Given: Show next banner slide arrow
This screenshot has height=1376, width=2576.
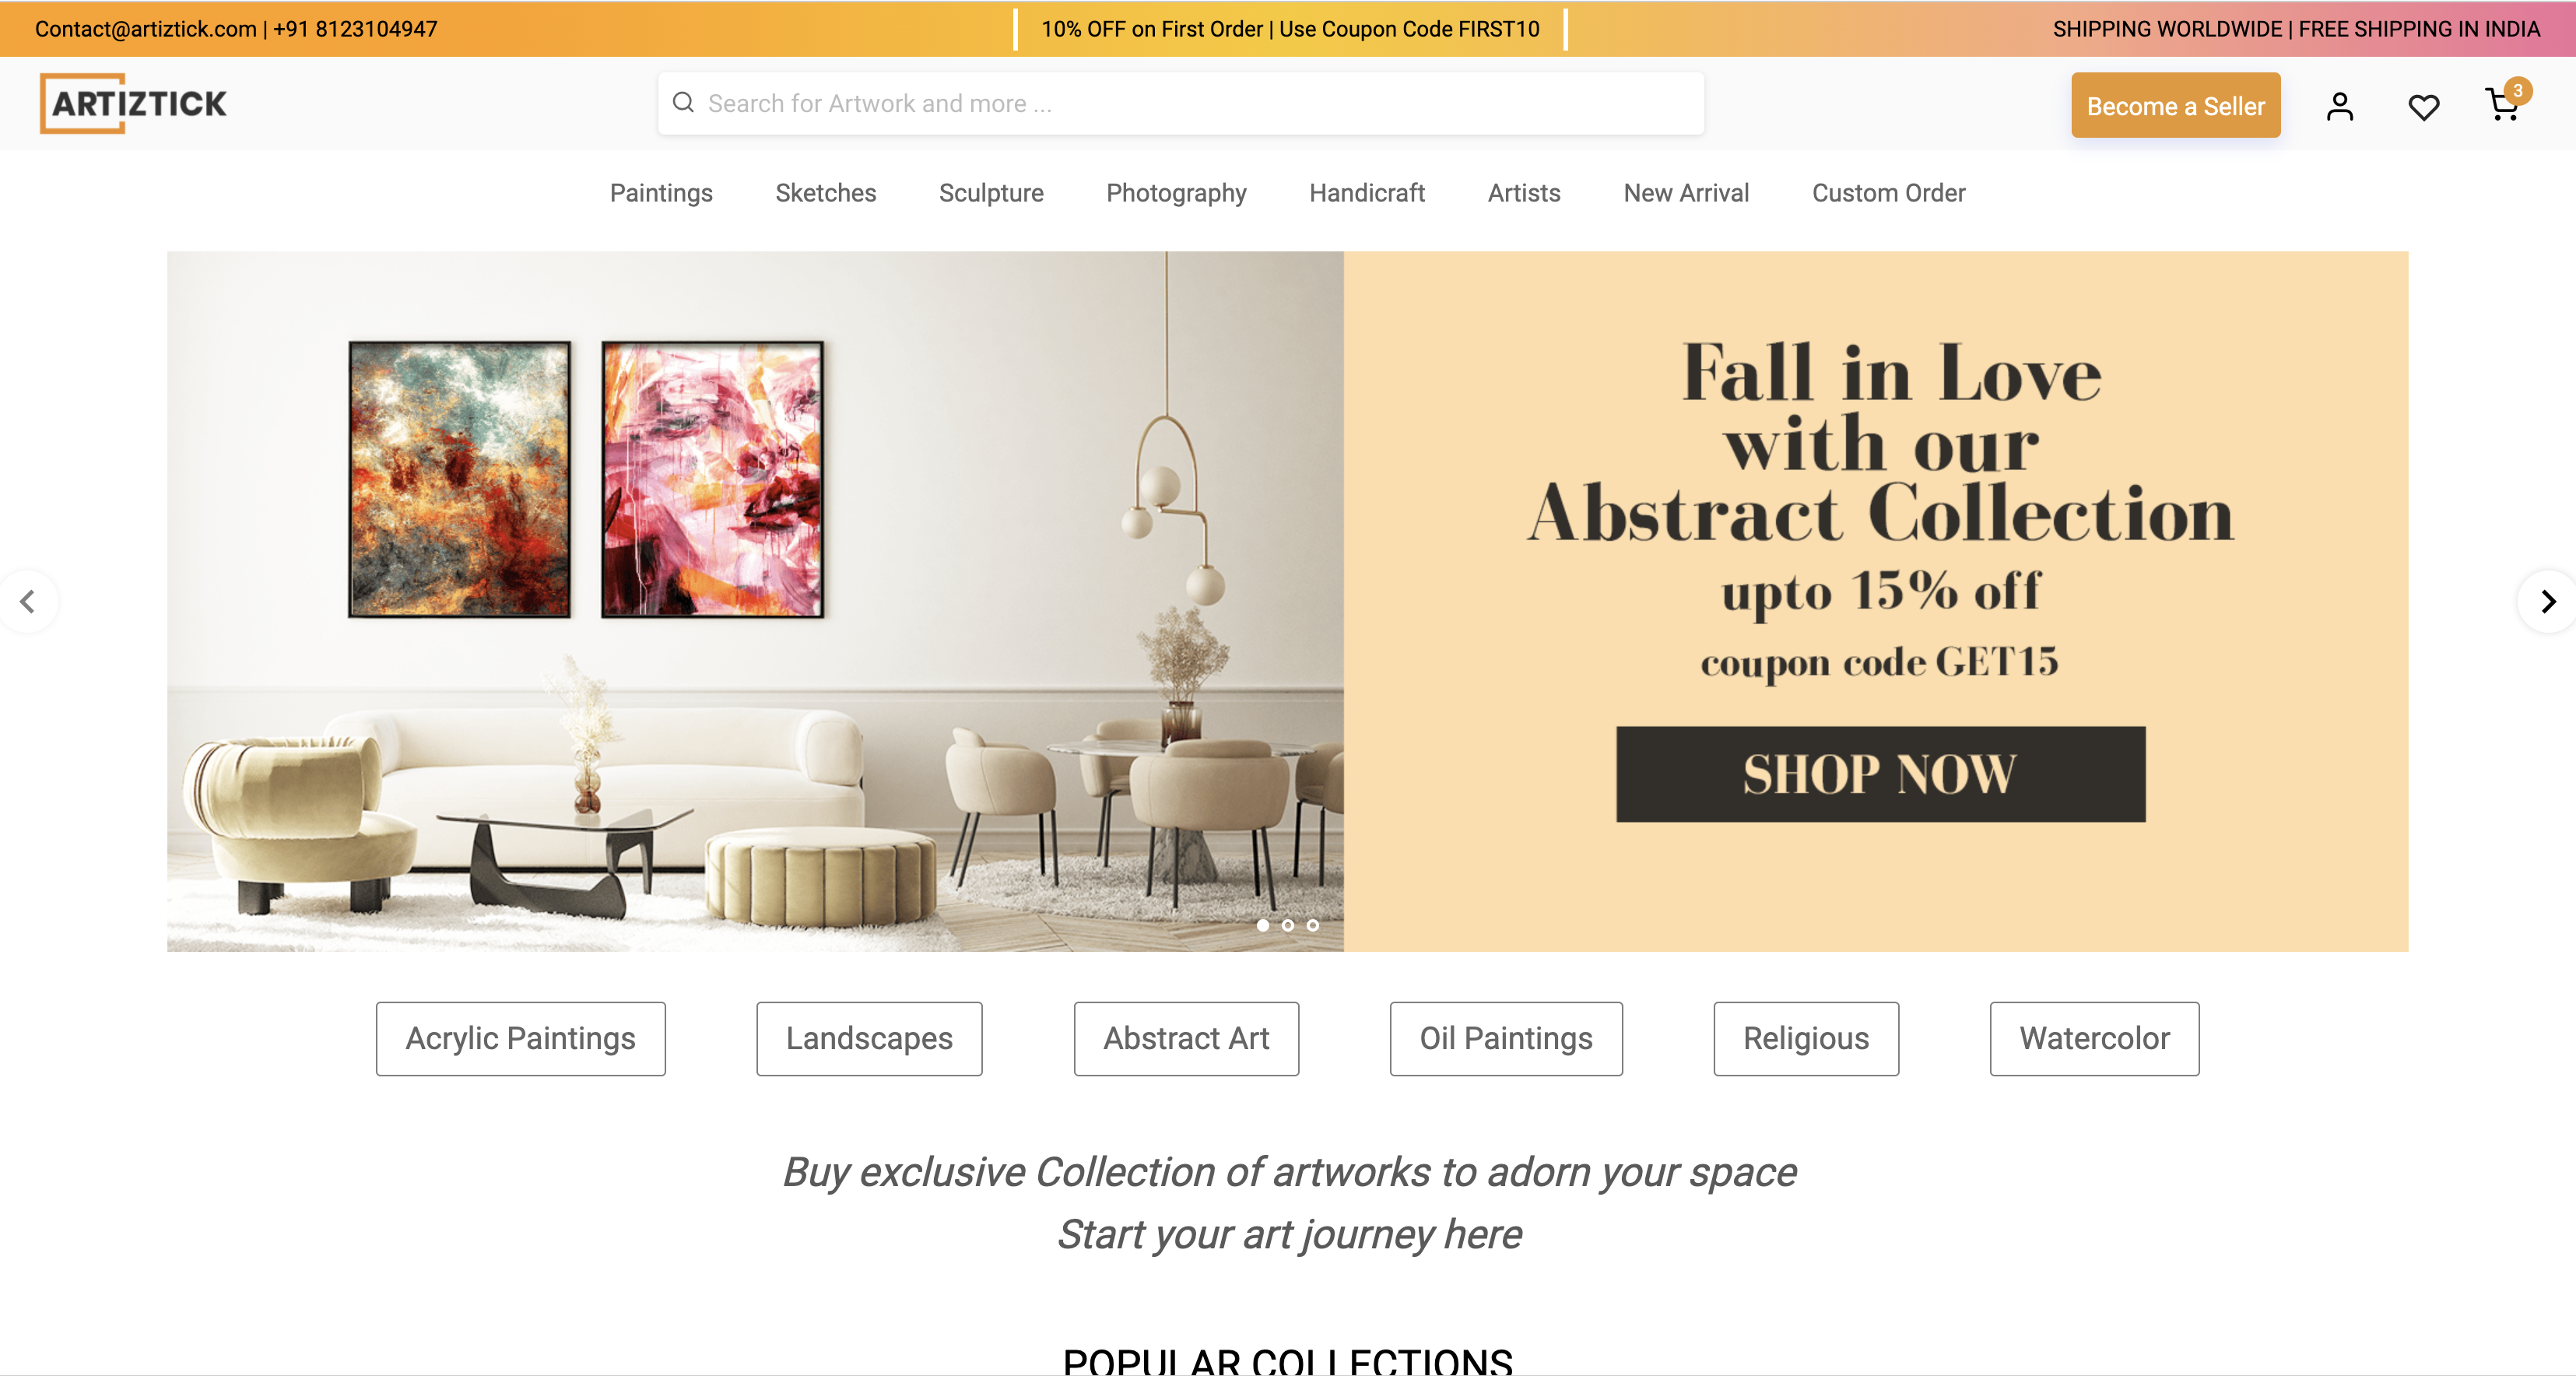Looking at the screenshot, I should (2548, 601).
